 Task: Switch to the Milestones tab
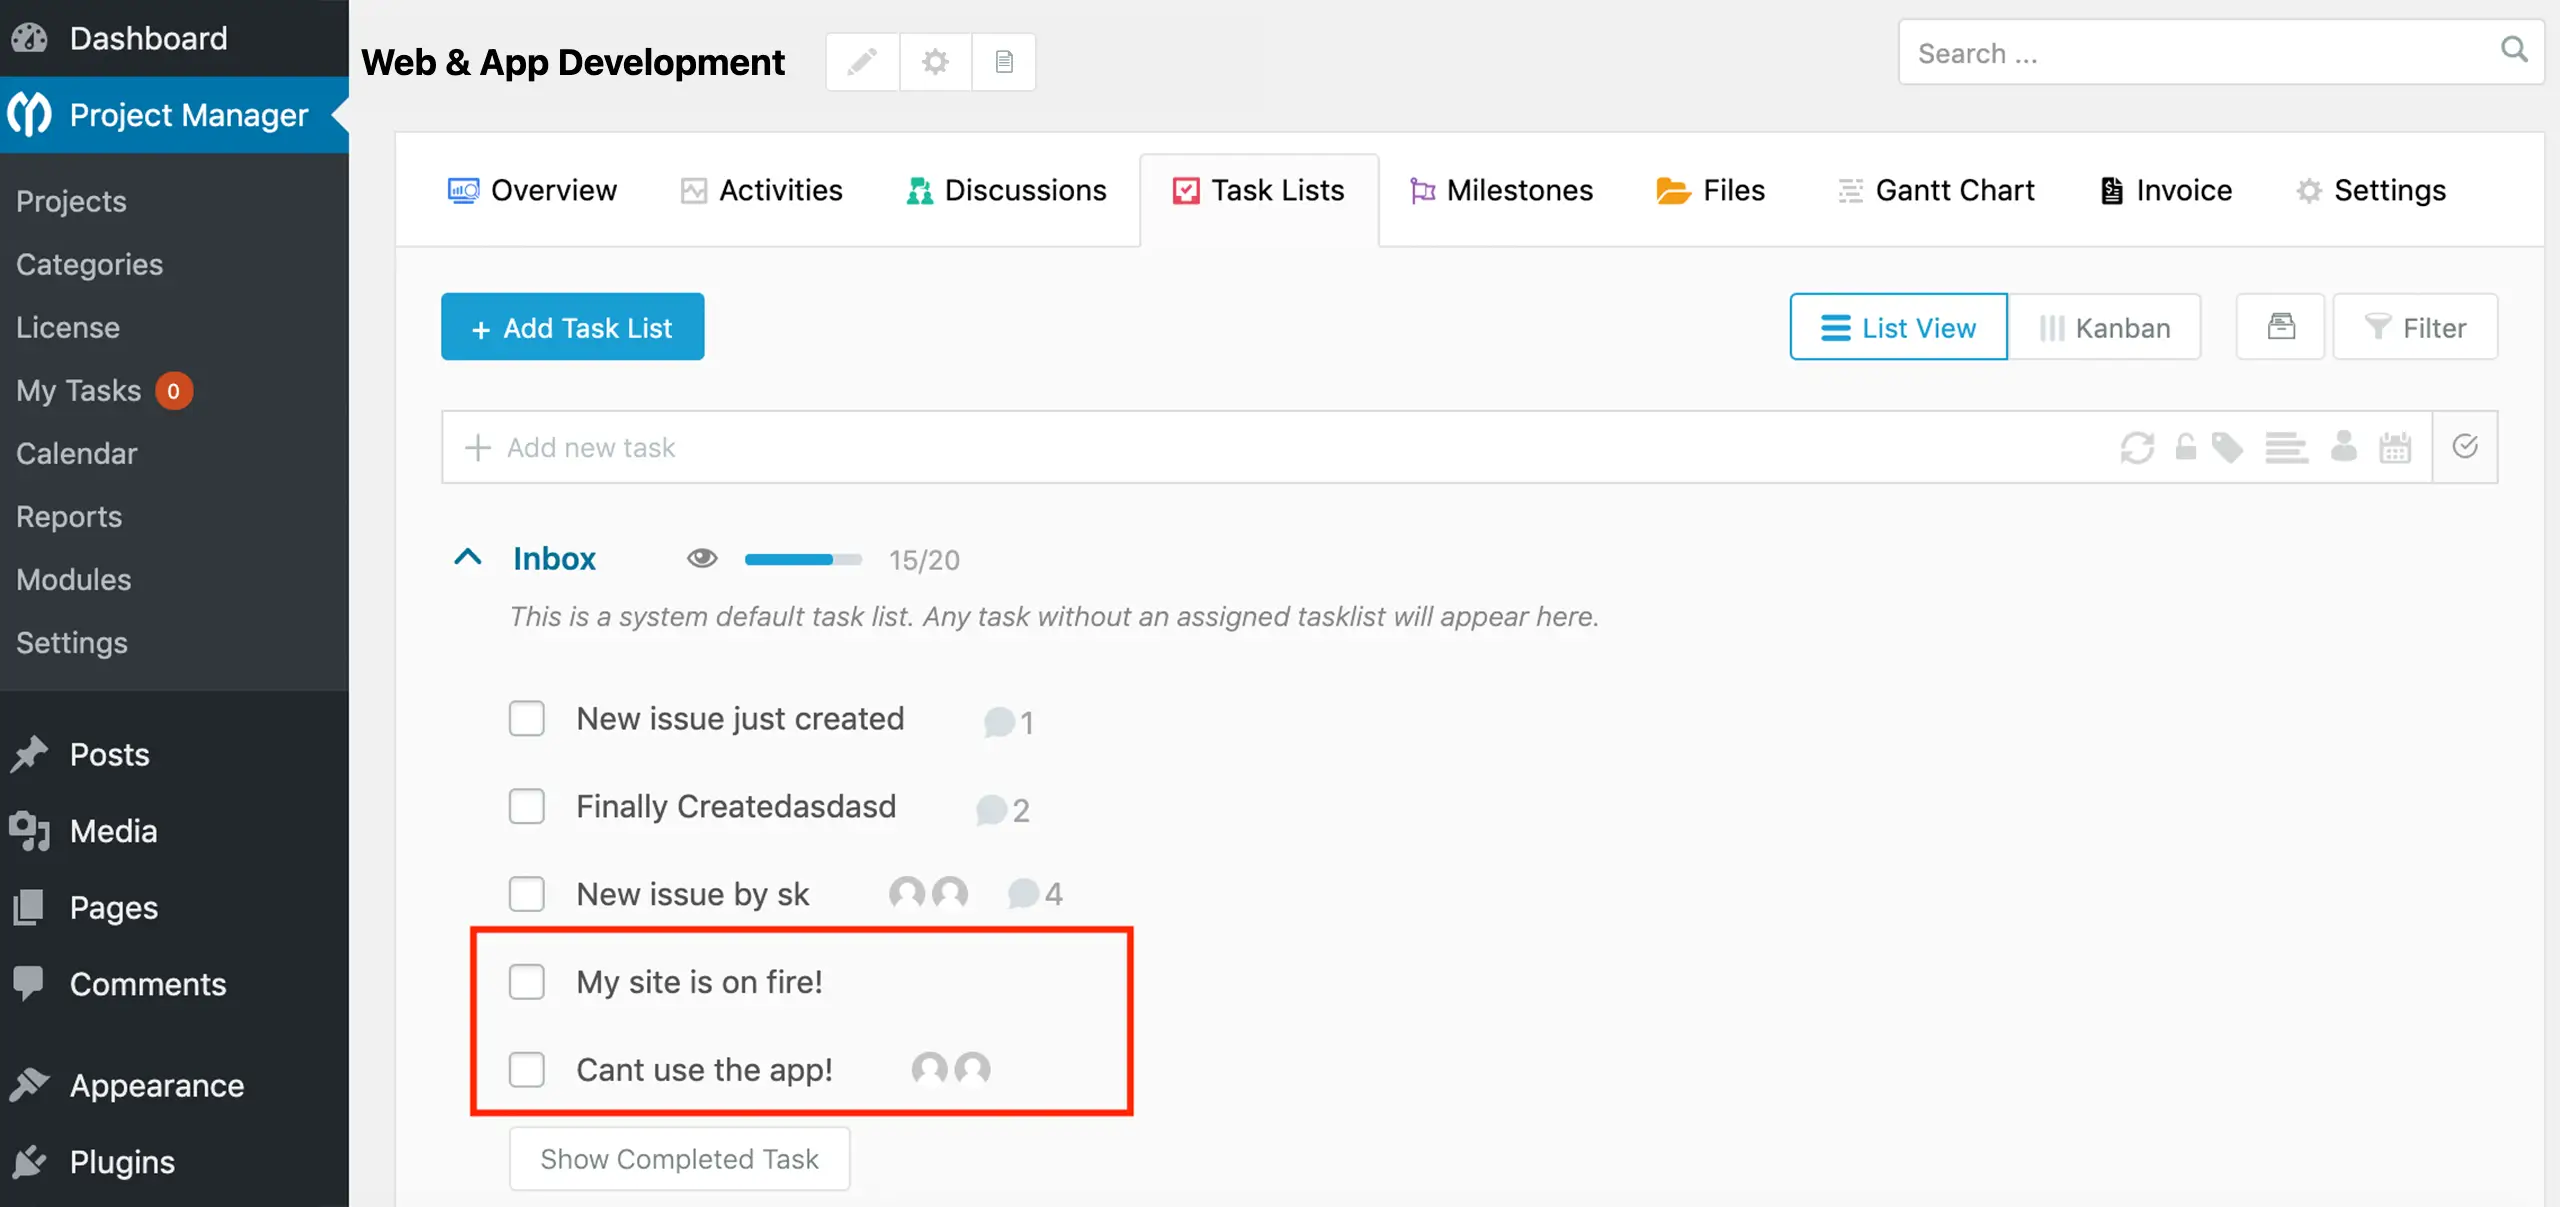click(1500, 190)
